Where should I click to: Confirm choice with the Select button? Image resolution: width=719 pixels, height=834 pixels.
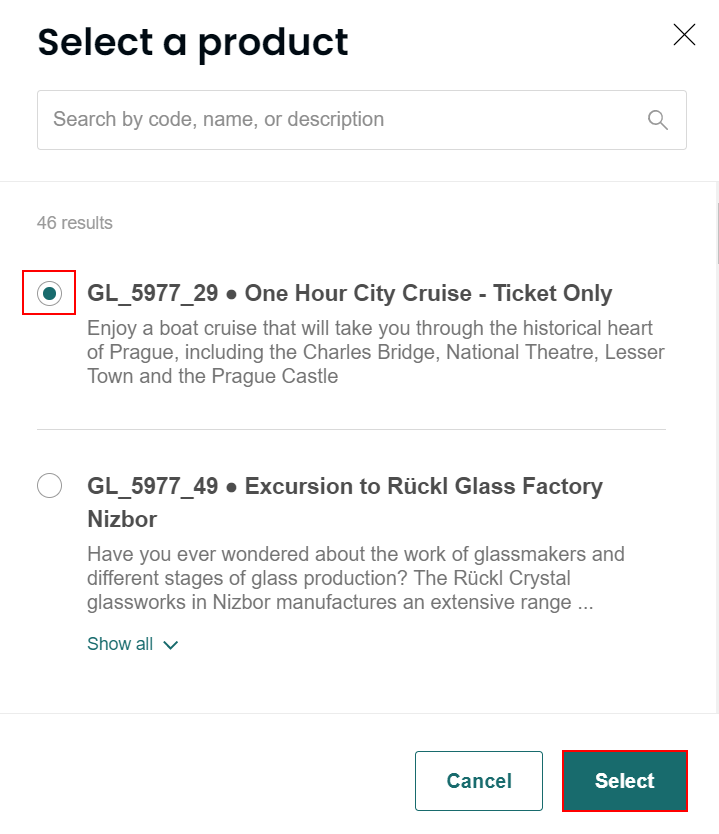(x=624, y=781)
